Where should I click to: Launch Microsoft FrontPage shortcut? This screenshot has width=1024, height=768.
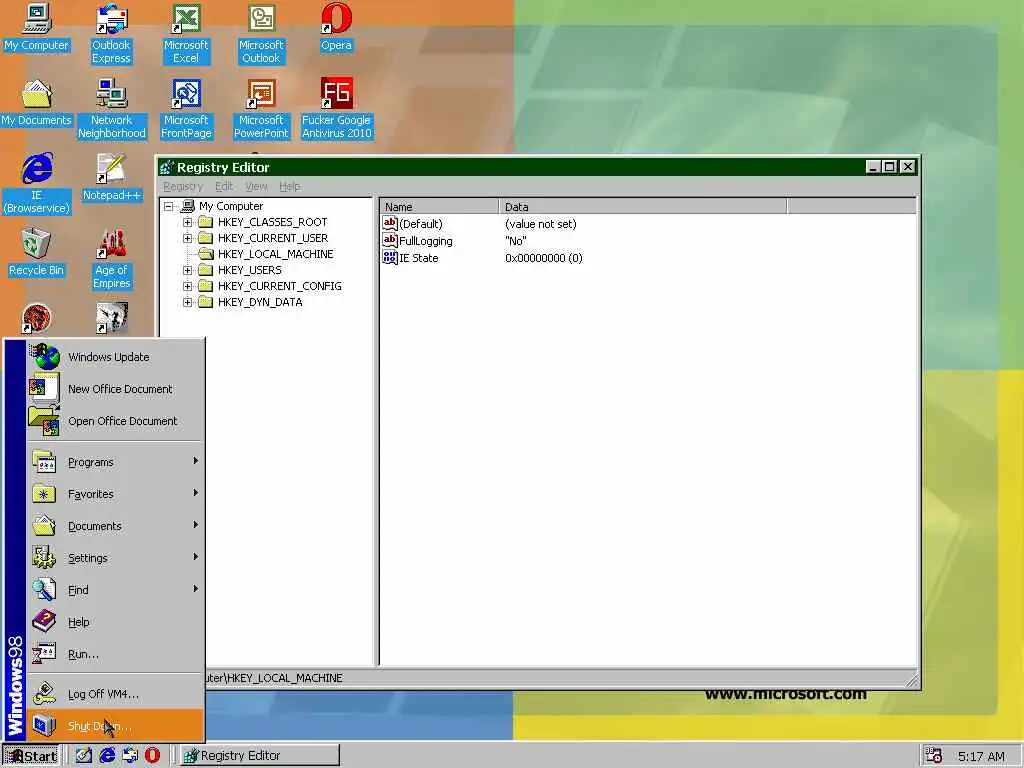(186, 108)
